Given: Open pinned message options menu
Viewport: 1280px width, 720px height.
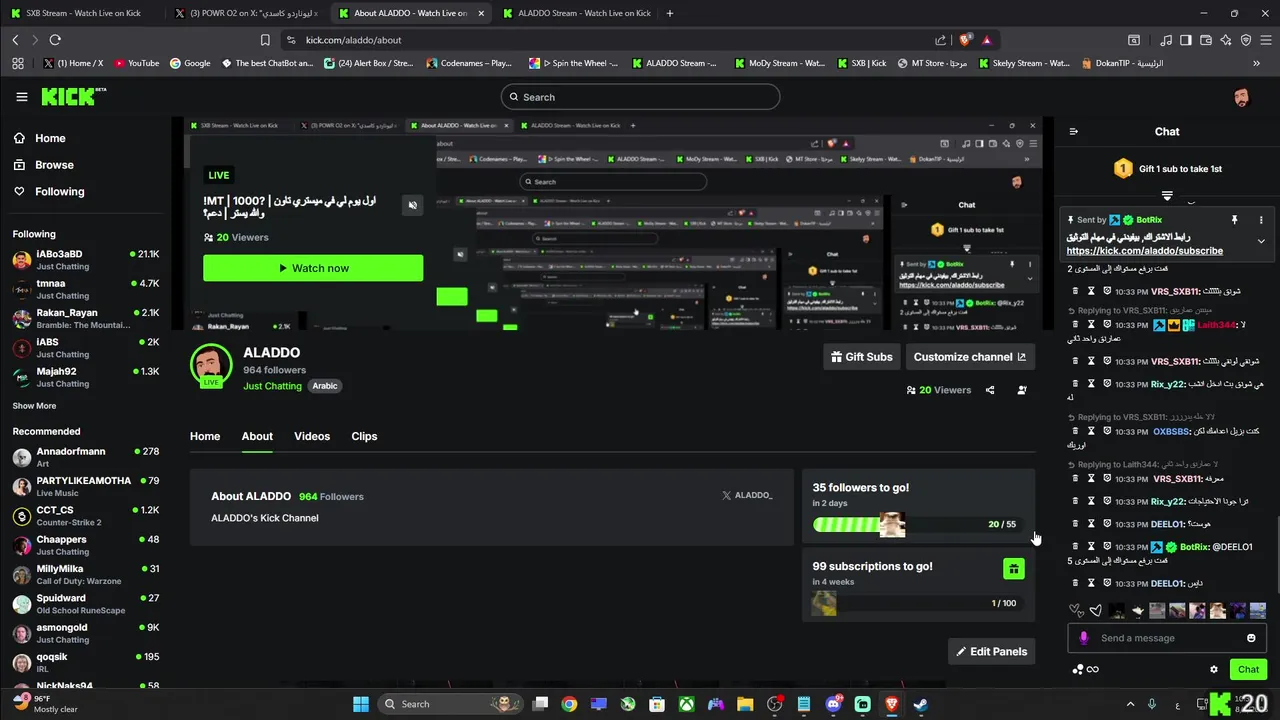Looking at the screenshot, I should (1261, 219).
